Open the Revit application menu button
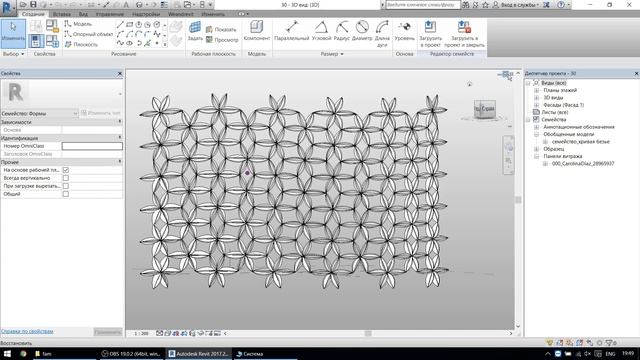Image resolution: width=640 pixels, height=360 pixels. [7, 7]
